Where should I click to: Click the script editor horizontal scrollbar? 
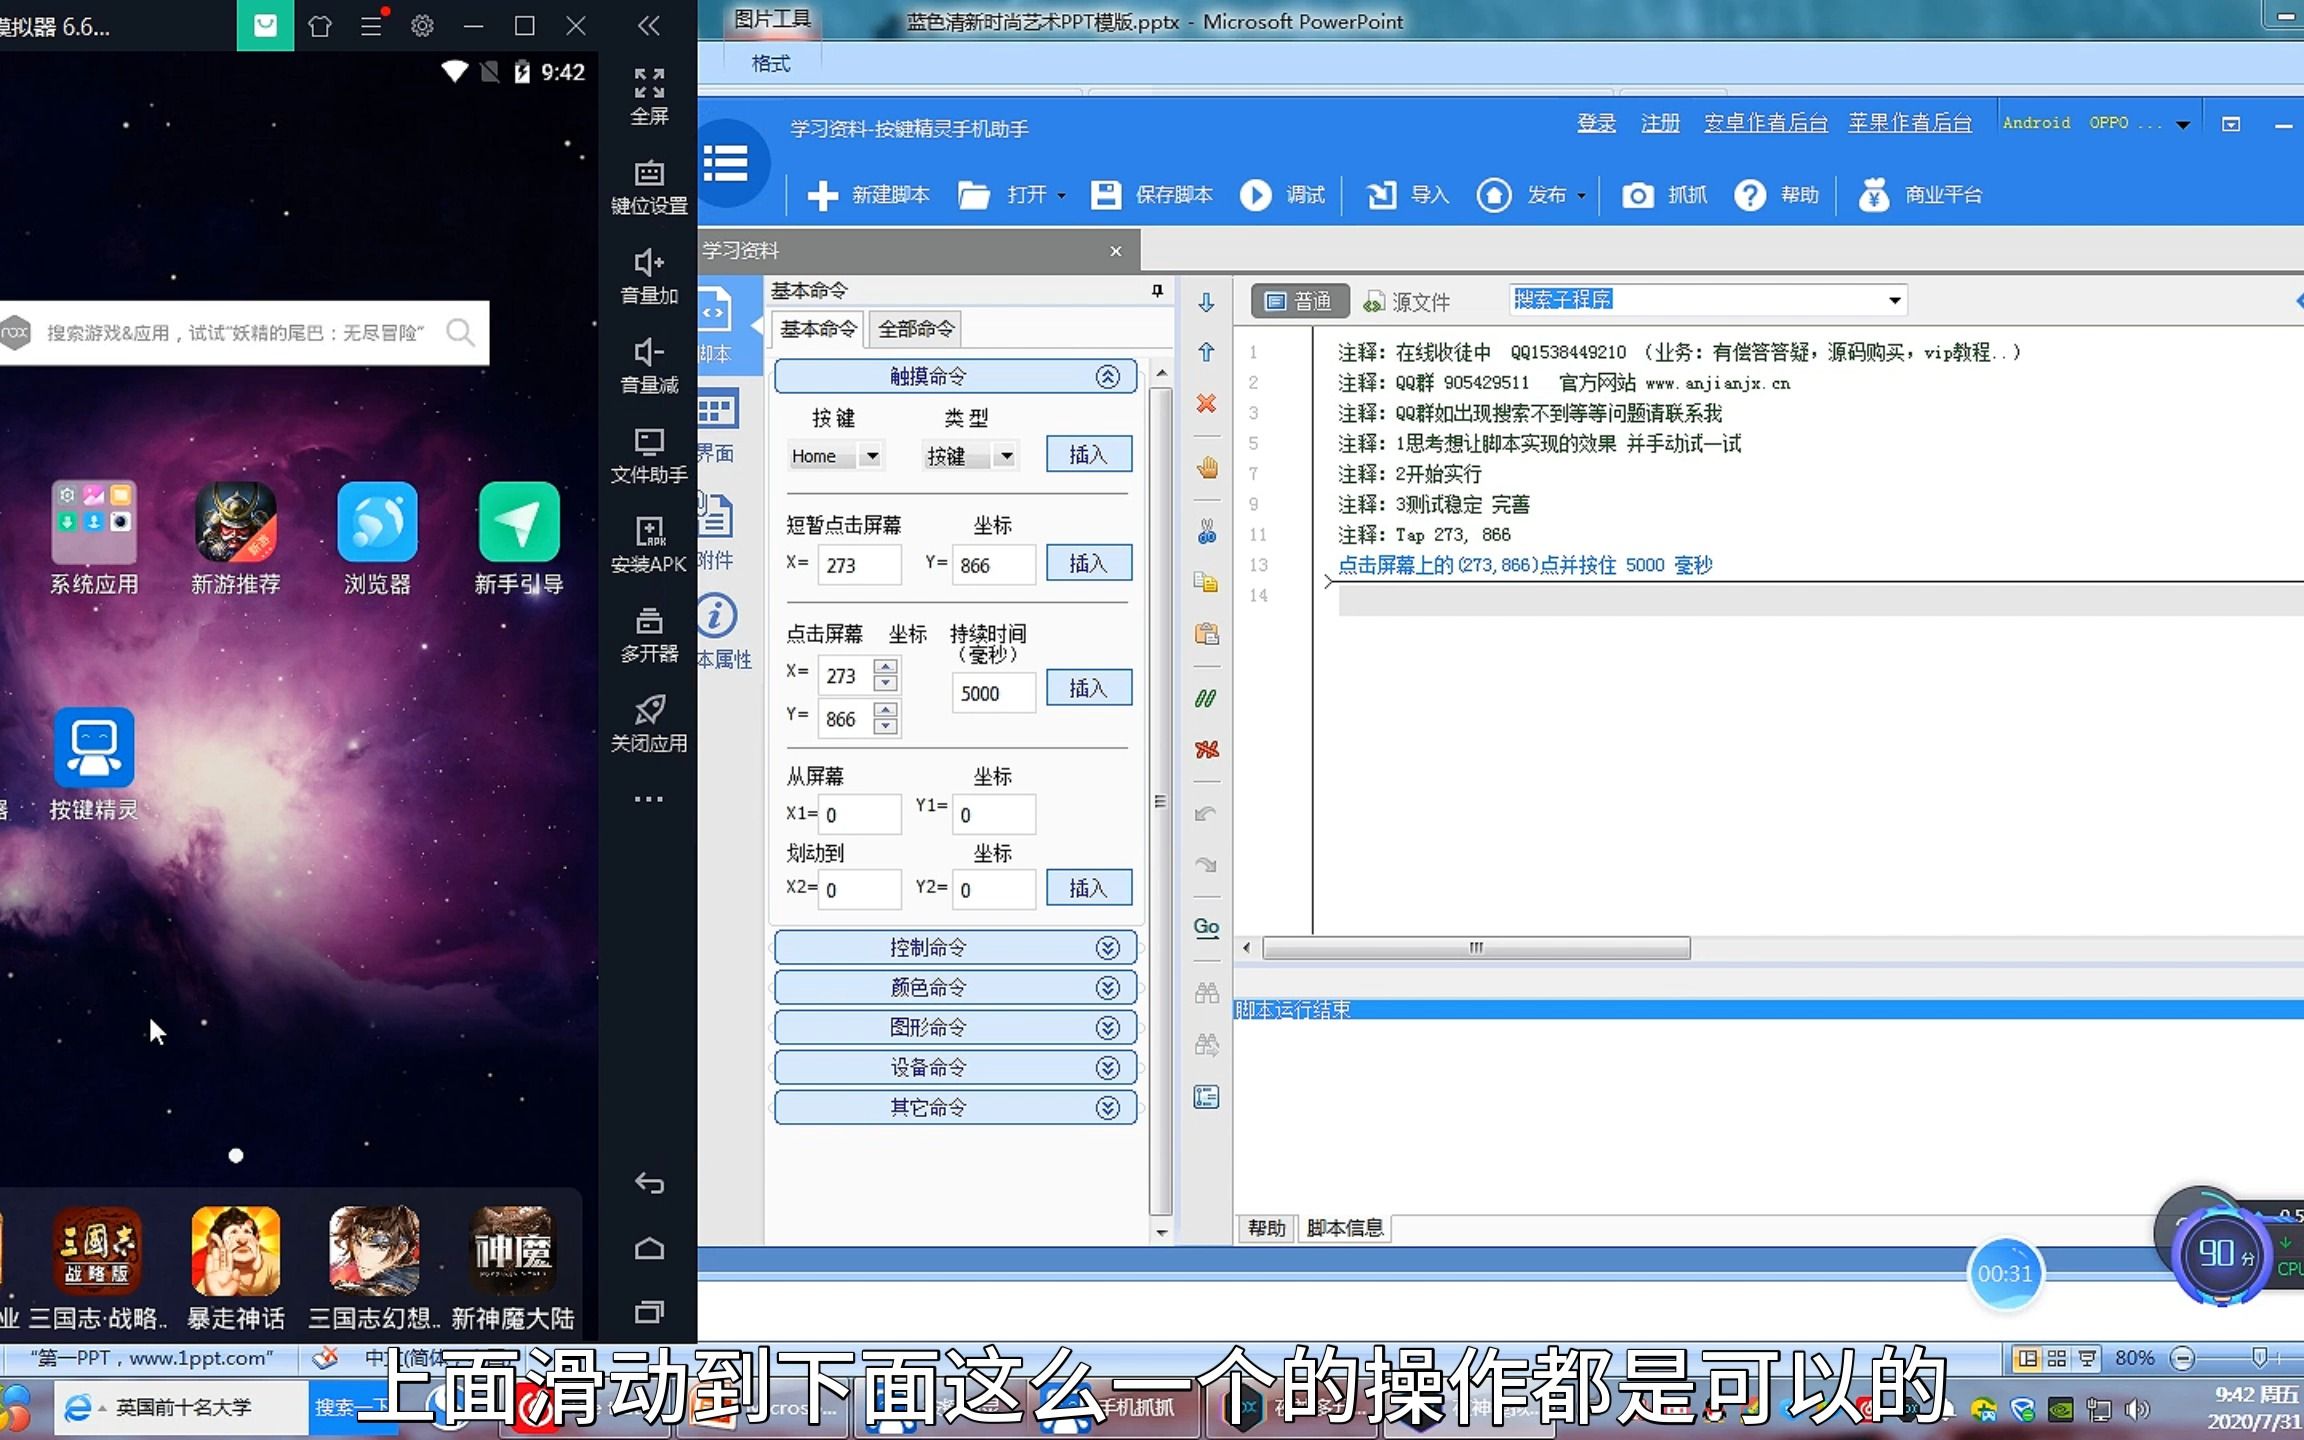click(x=1475, y=947)
